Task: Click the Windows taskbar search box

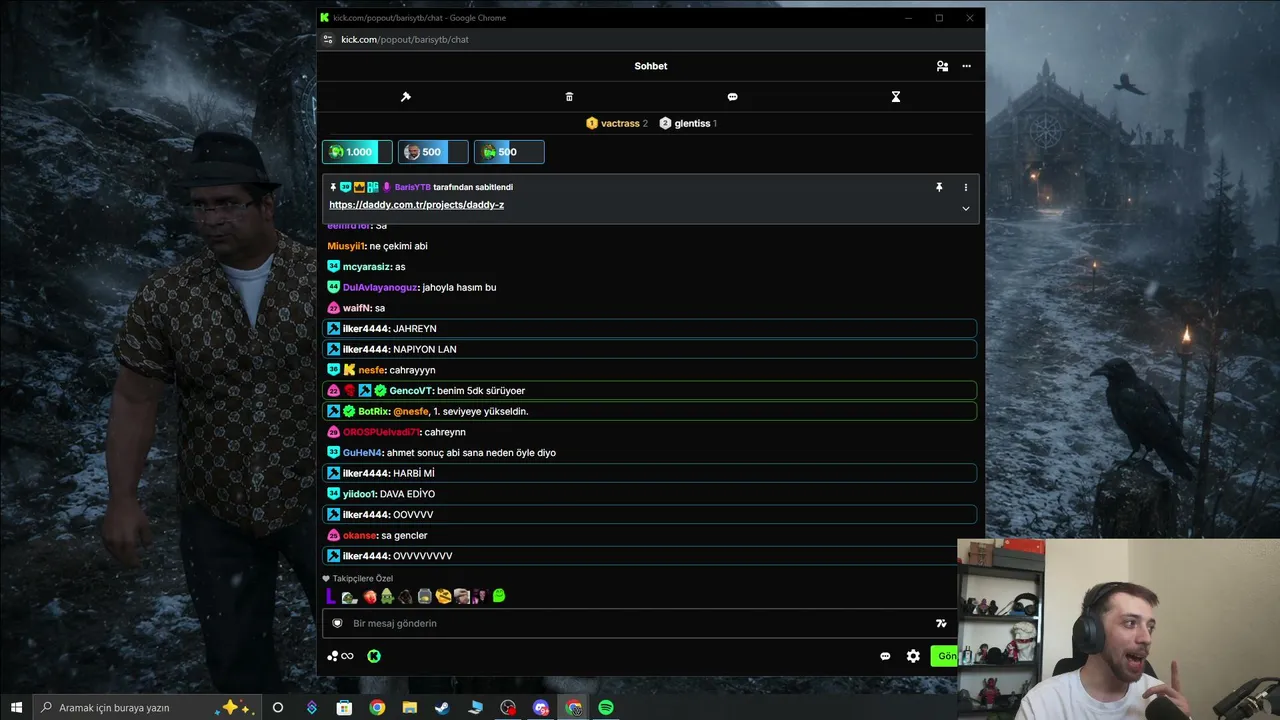Action: (x=148, y=707)
